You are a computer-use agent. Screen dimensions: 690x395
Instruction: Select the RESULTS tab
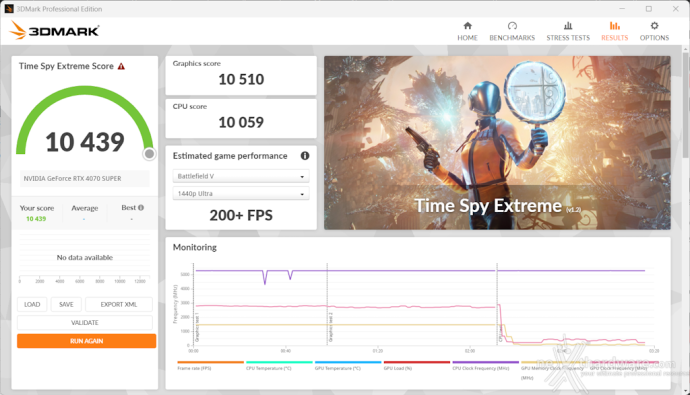point(614,31)
